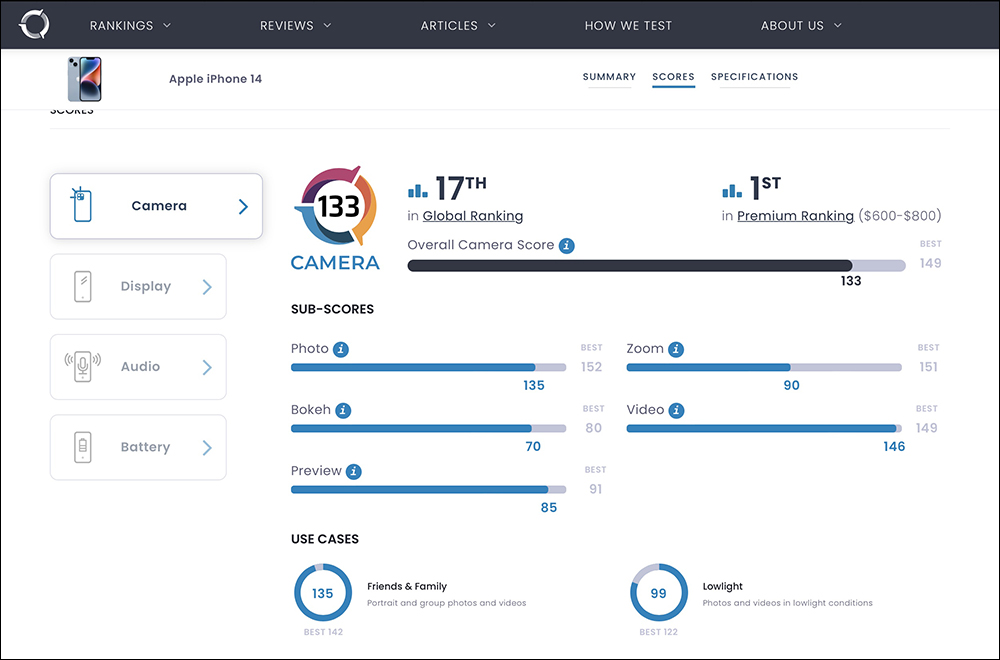Click the SUB-SCORES heading
Viewport: 1000px width, 660px height.
tap(332, 309)
